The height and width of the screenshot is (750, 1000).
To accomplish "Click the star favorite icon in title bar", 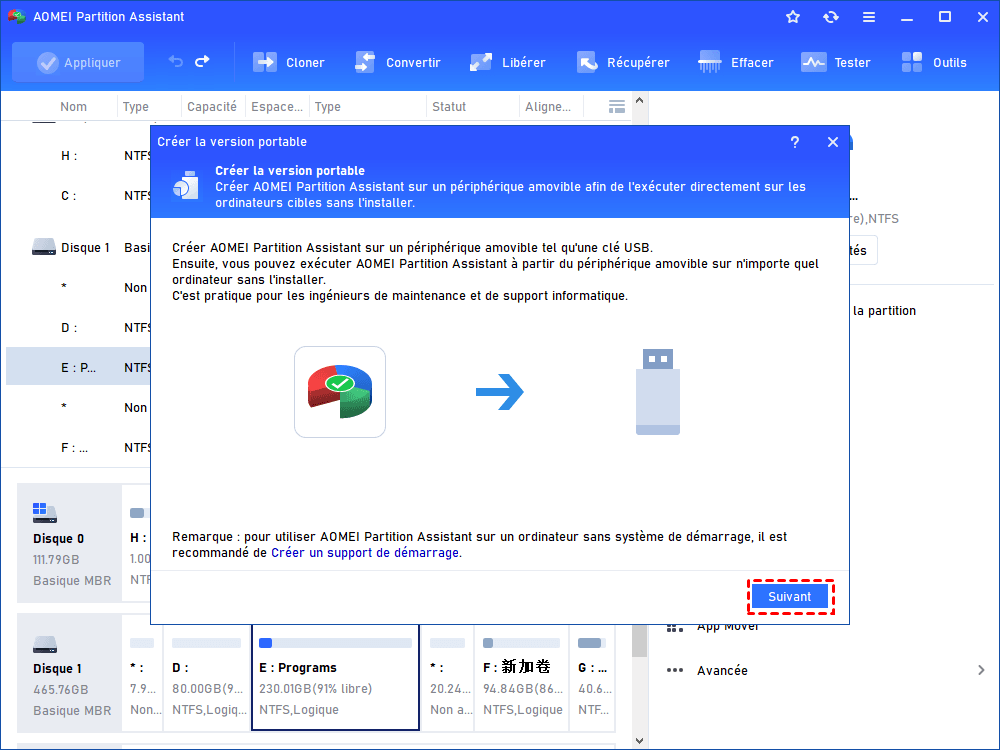I will pos(793,17).
